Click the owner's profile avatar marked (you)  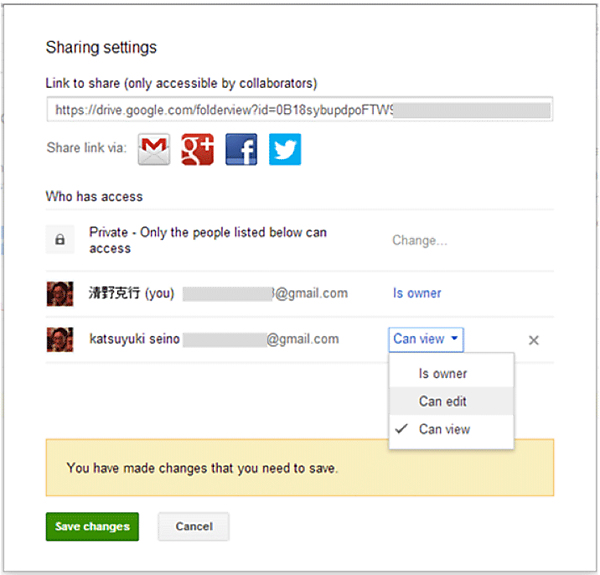coord(60,293)
